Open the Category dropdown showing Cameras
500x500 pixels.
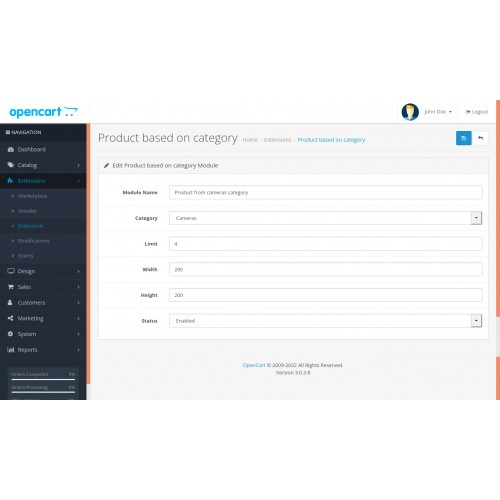(x=326, y=218)
